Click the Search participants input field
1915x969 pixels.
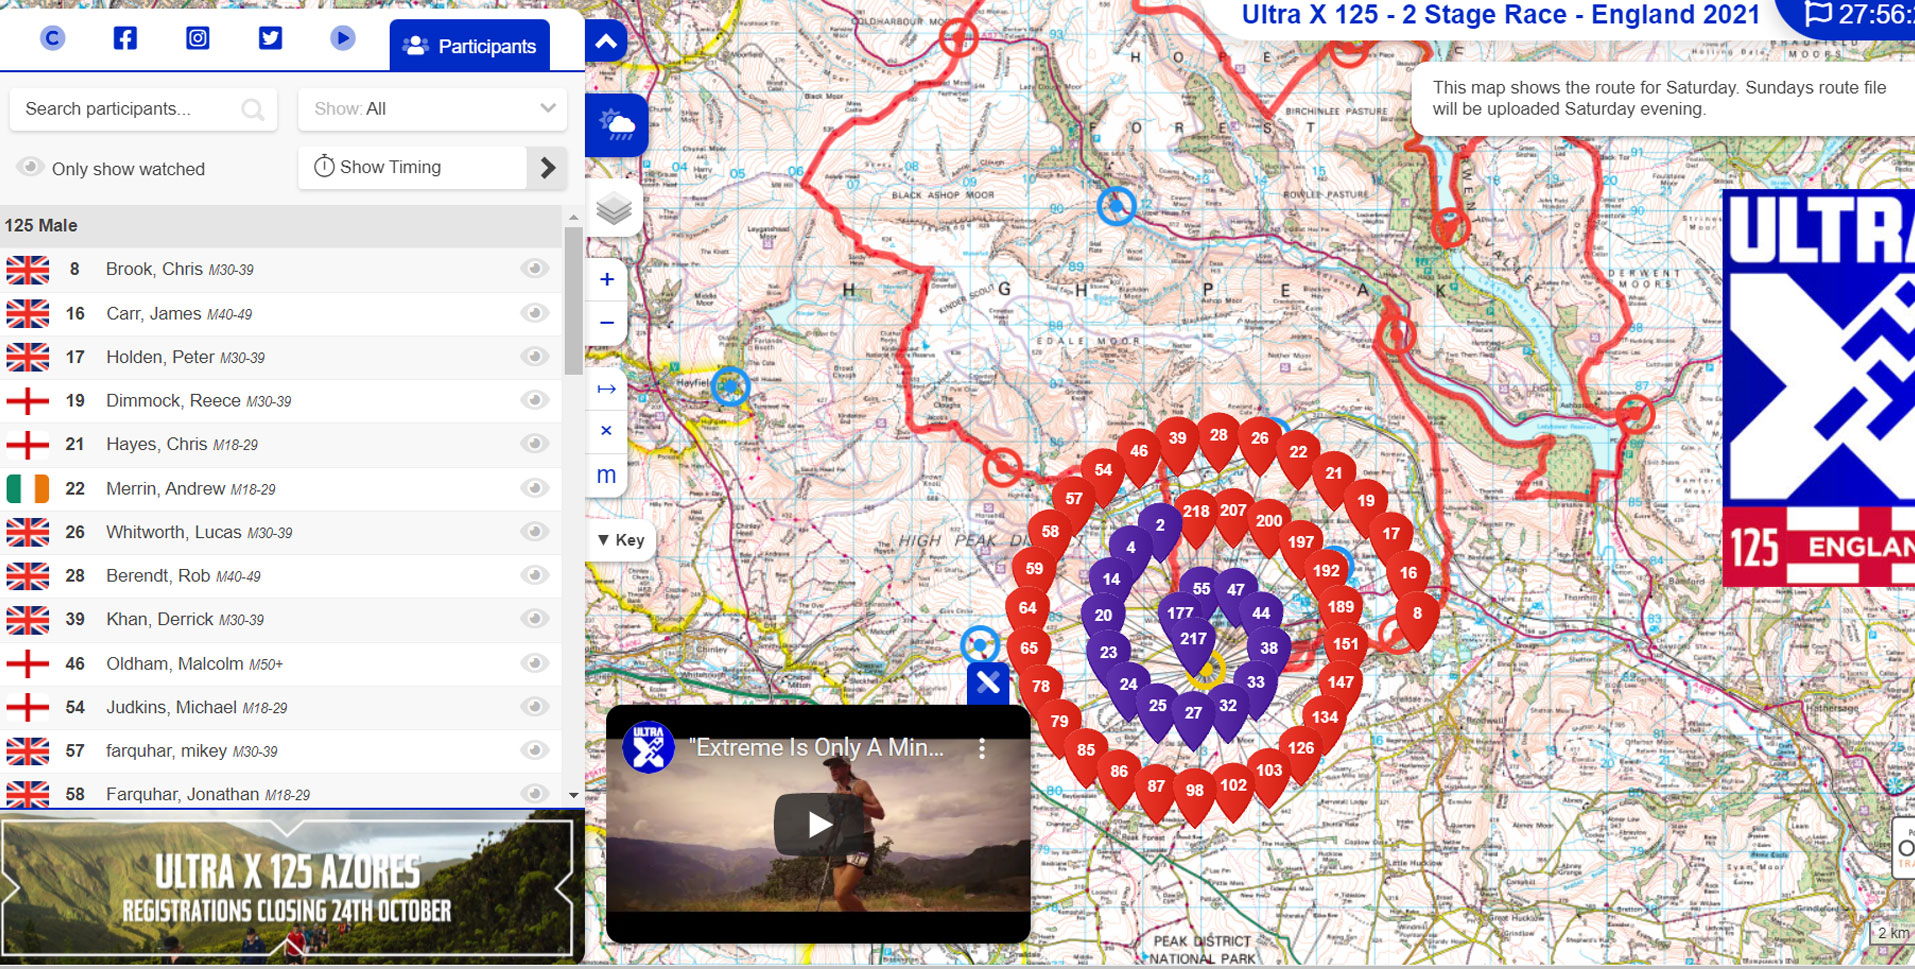130,109
